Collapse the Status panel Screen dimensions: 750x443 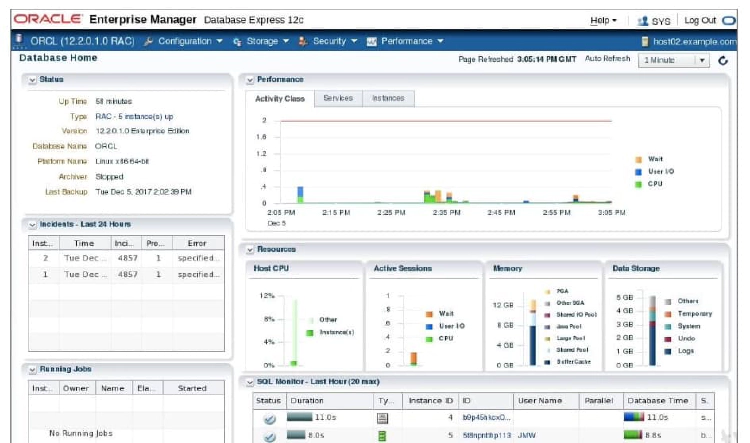(x=32, y=80)
